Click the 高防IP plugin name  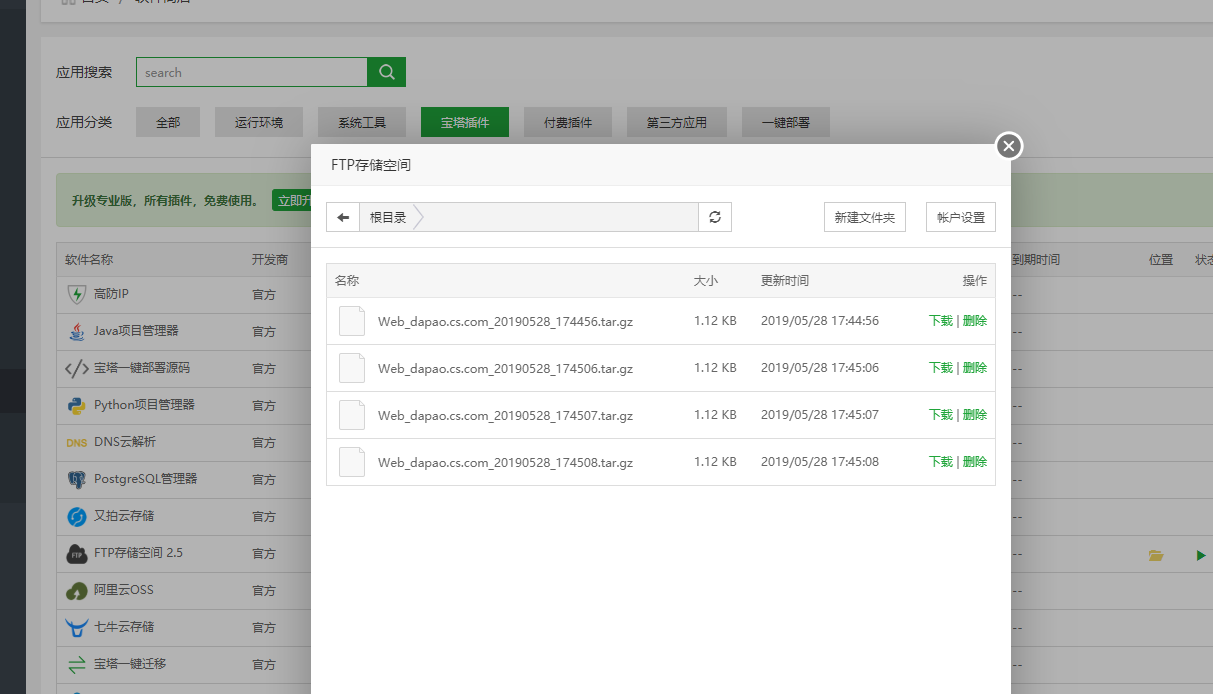click(x=111, y=294)
